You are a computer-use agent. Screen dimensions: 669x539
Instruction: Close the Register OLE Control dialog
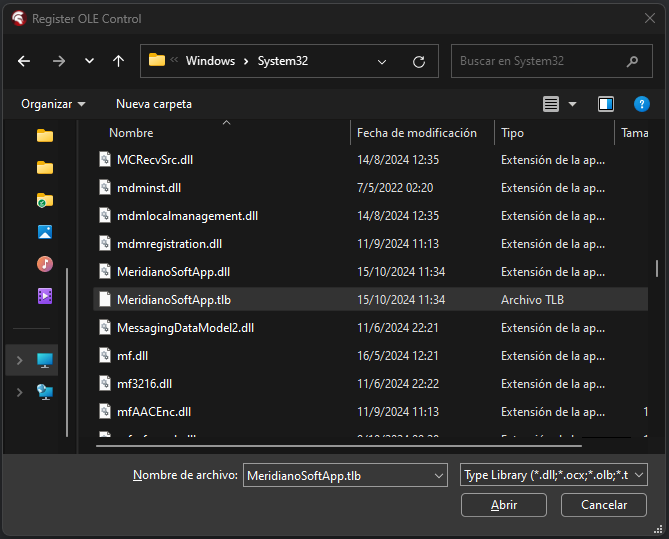tap(649, 18)
